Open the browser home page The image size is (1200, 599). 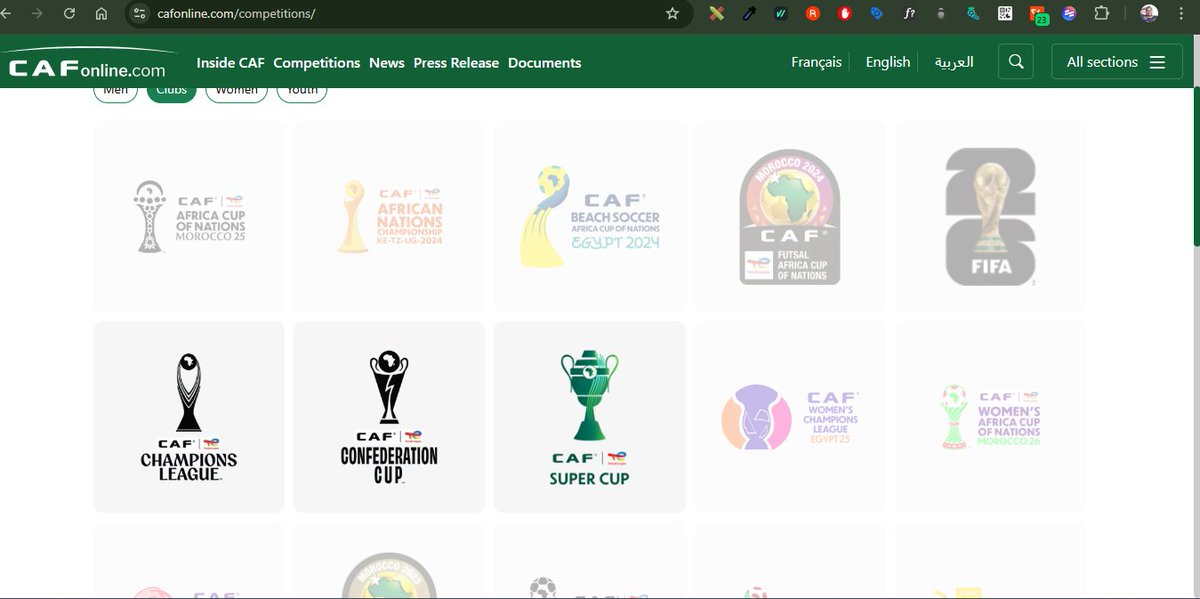[x=101, y=14]
